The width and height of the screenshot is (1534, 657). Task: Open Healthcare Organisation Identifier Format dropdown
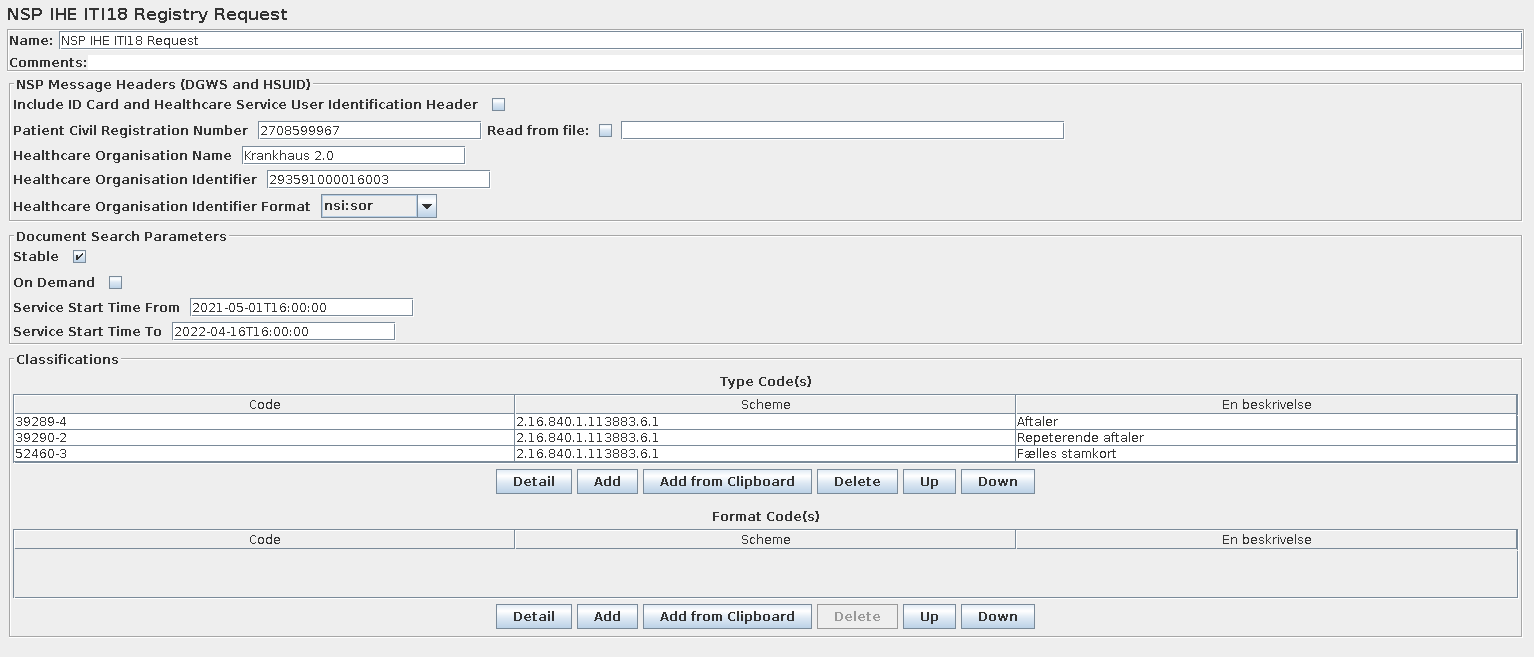click(x=426, y=206)
